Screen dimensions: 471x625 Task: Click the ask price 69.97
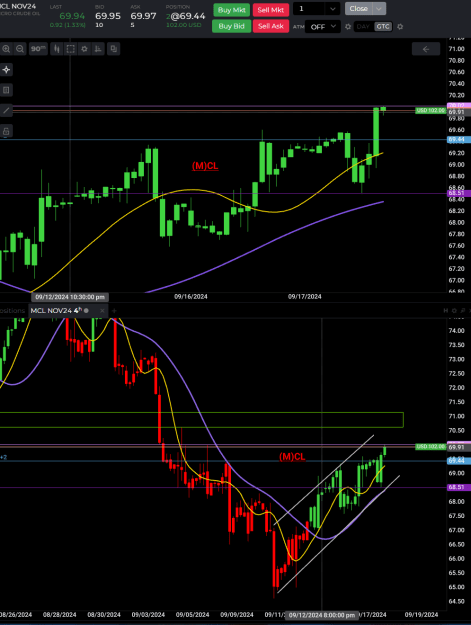coord(143,16)
